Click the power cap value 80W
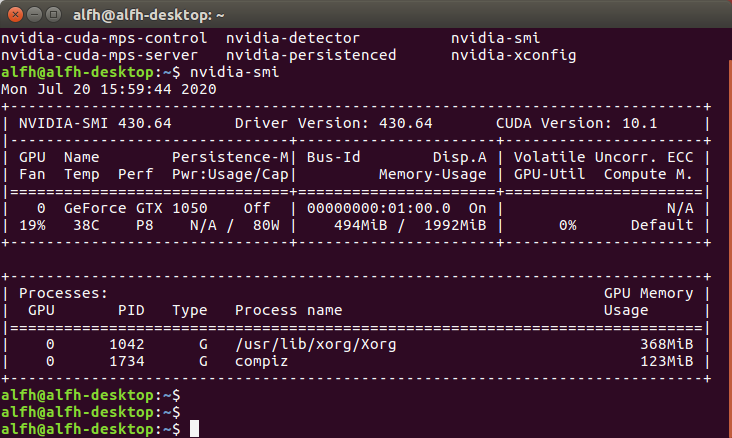Screen dimensions: 732x438 [x=266, y=225]
